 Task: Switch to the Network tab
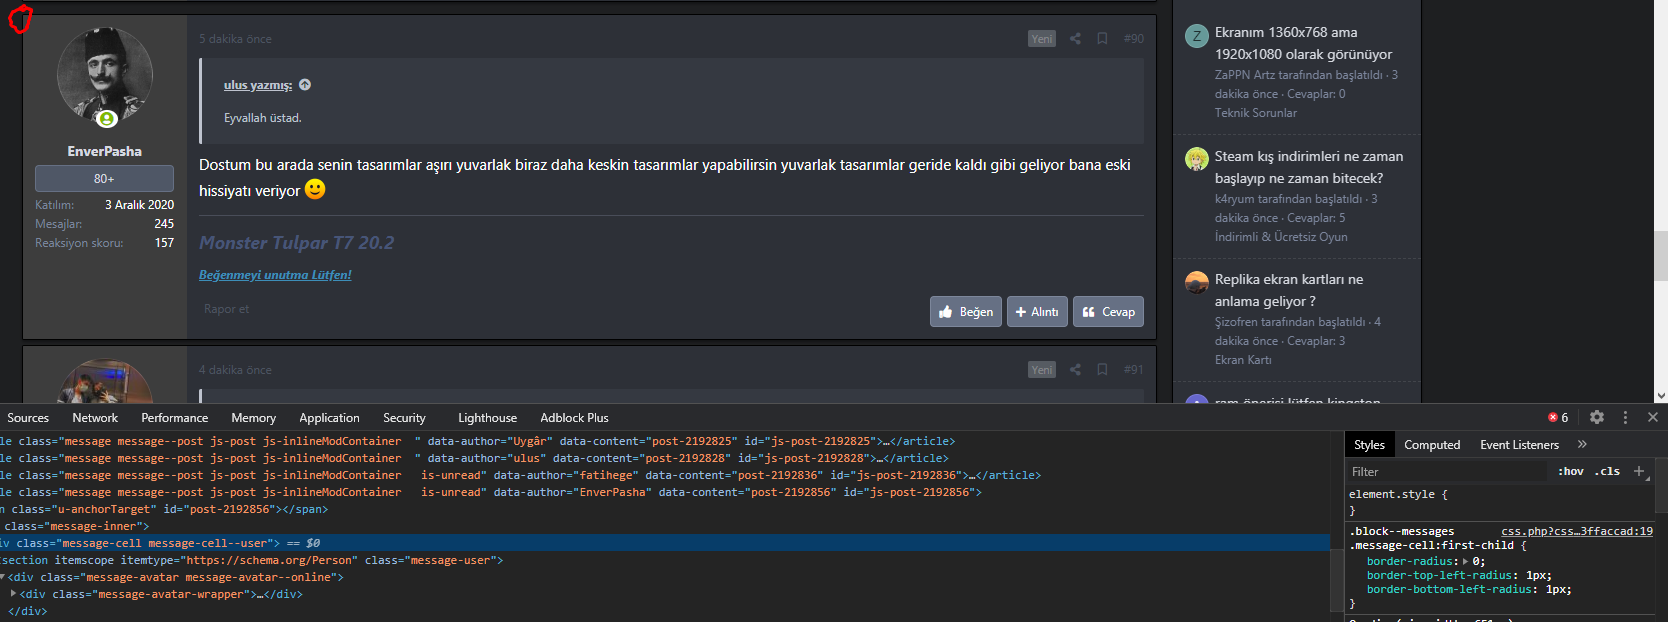(95, 418)
